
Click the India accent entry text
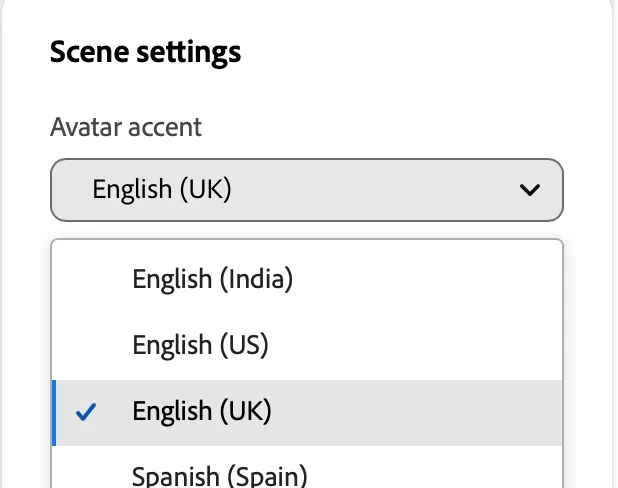point(212,279)
